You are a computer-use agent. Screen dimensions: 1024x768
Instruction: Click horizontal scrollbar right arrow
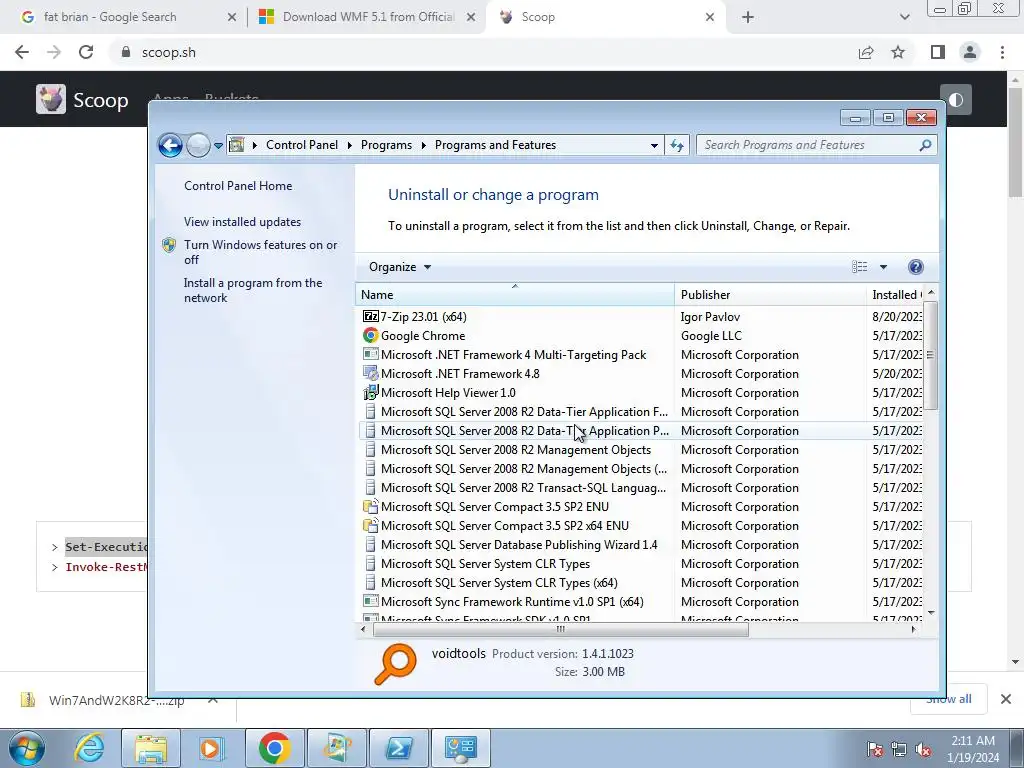pos(914,630)
